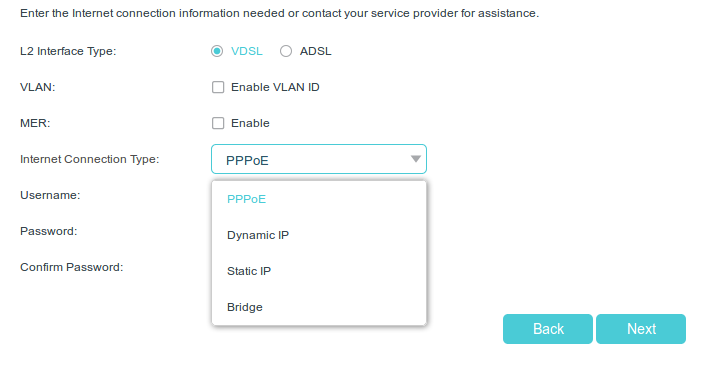Collapse the connection type dropdown arrow
The image size is (717, 374).
click(x=416, y=159)
